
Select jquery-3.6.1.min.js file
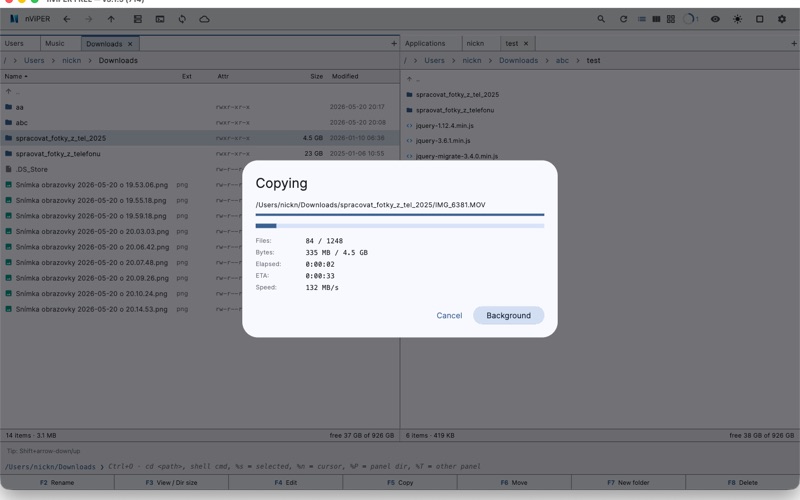point(600,141)
